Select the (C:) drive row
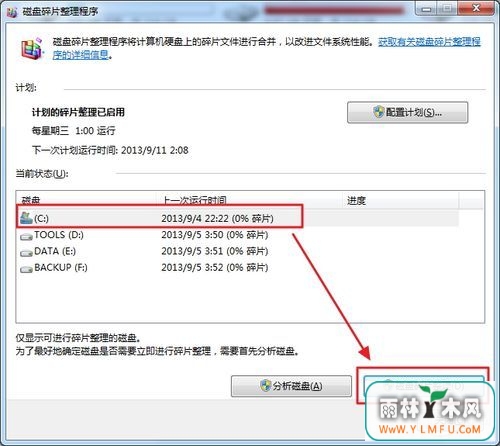500x446 pixels. [238, 219]
